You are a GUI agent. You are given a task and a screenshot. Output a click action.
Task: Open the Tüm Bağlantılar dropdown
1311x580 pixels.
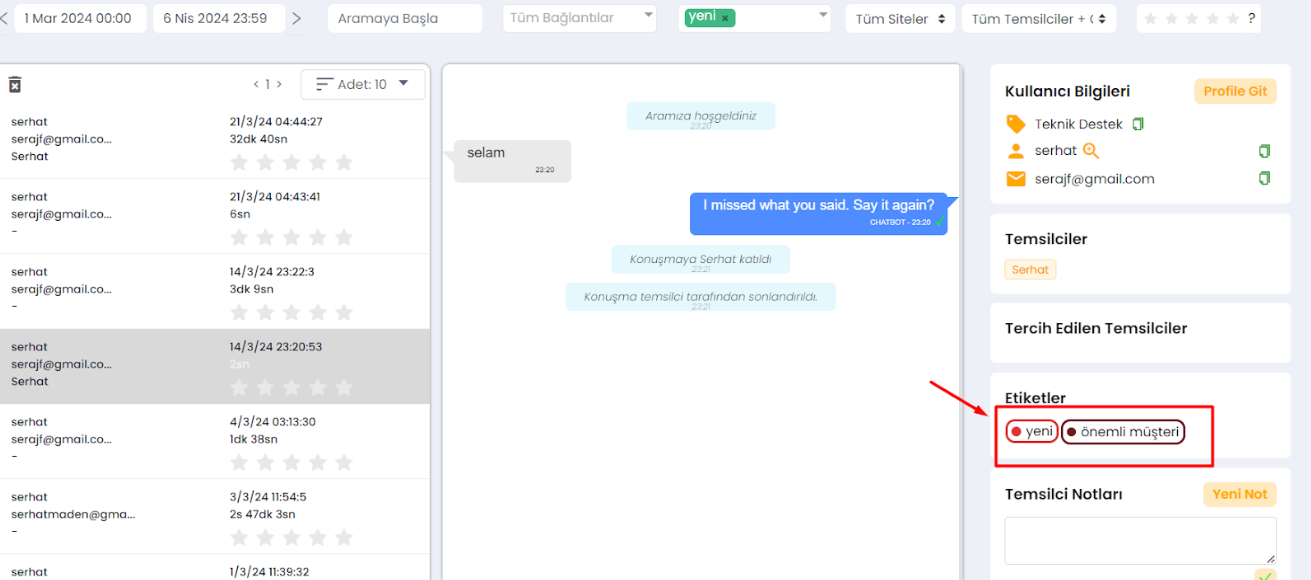click(x=580, y=18)
